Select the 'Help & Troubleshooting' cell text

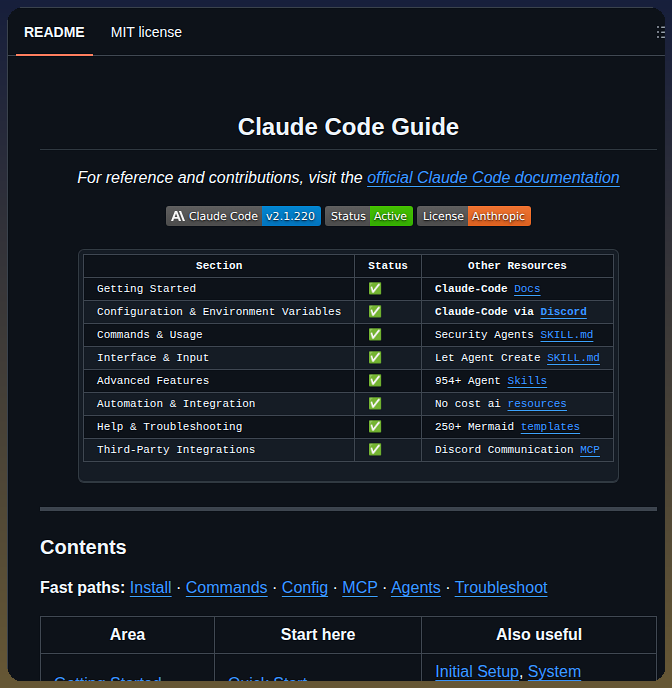[x=169, y=426]
